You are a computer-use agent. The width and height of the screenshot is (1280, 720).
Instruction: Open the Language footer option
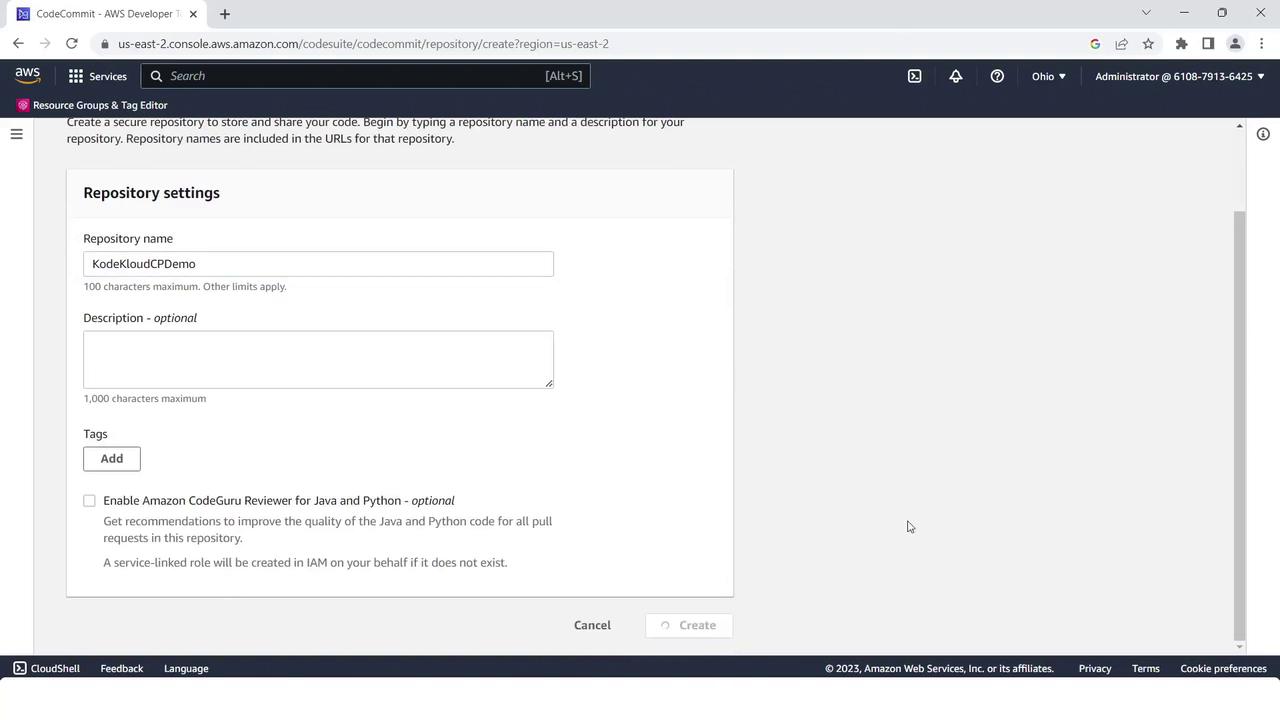[186, 668]
